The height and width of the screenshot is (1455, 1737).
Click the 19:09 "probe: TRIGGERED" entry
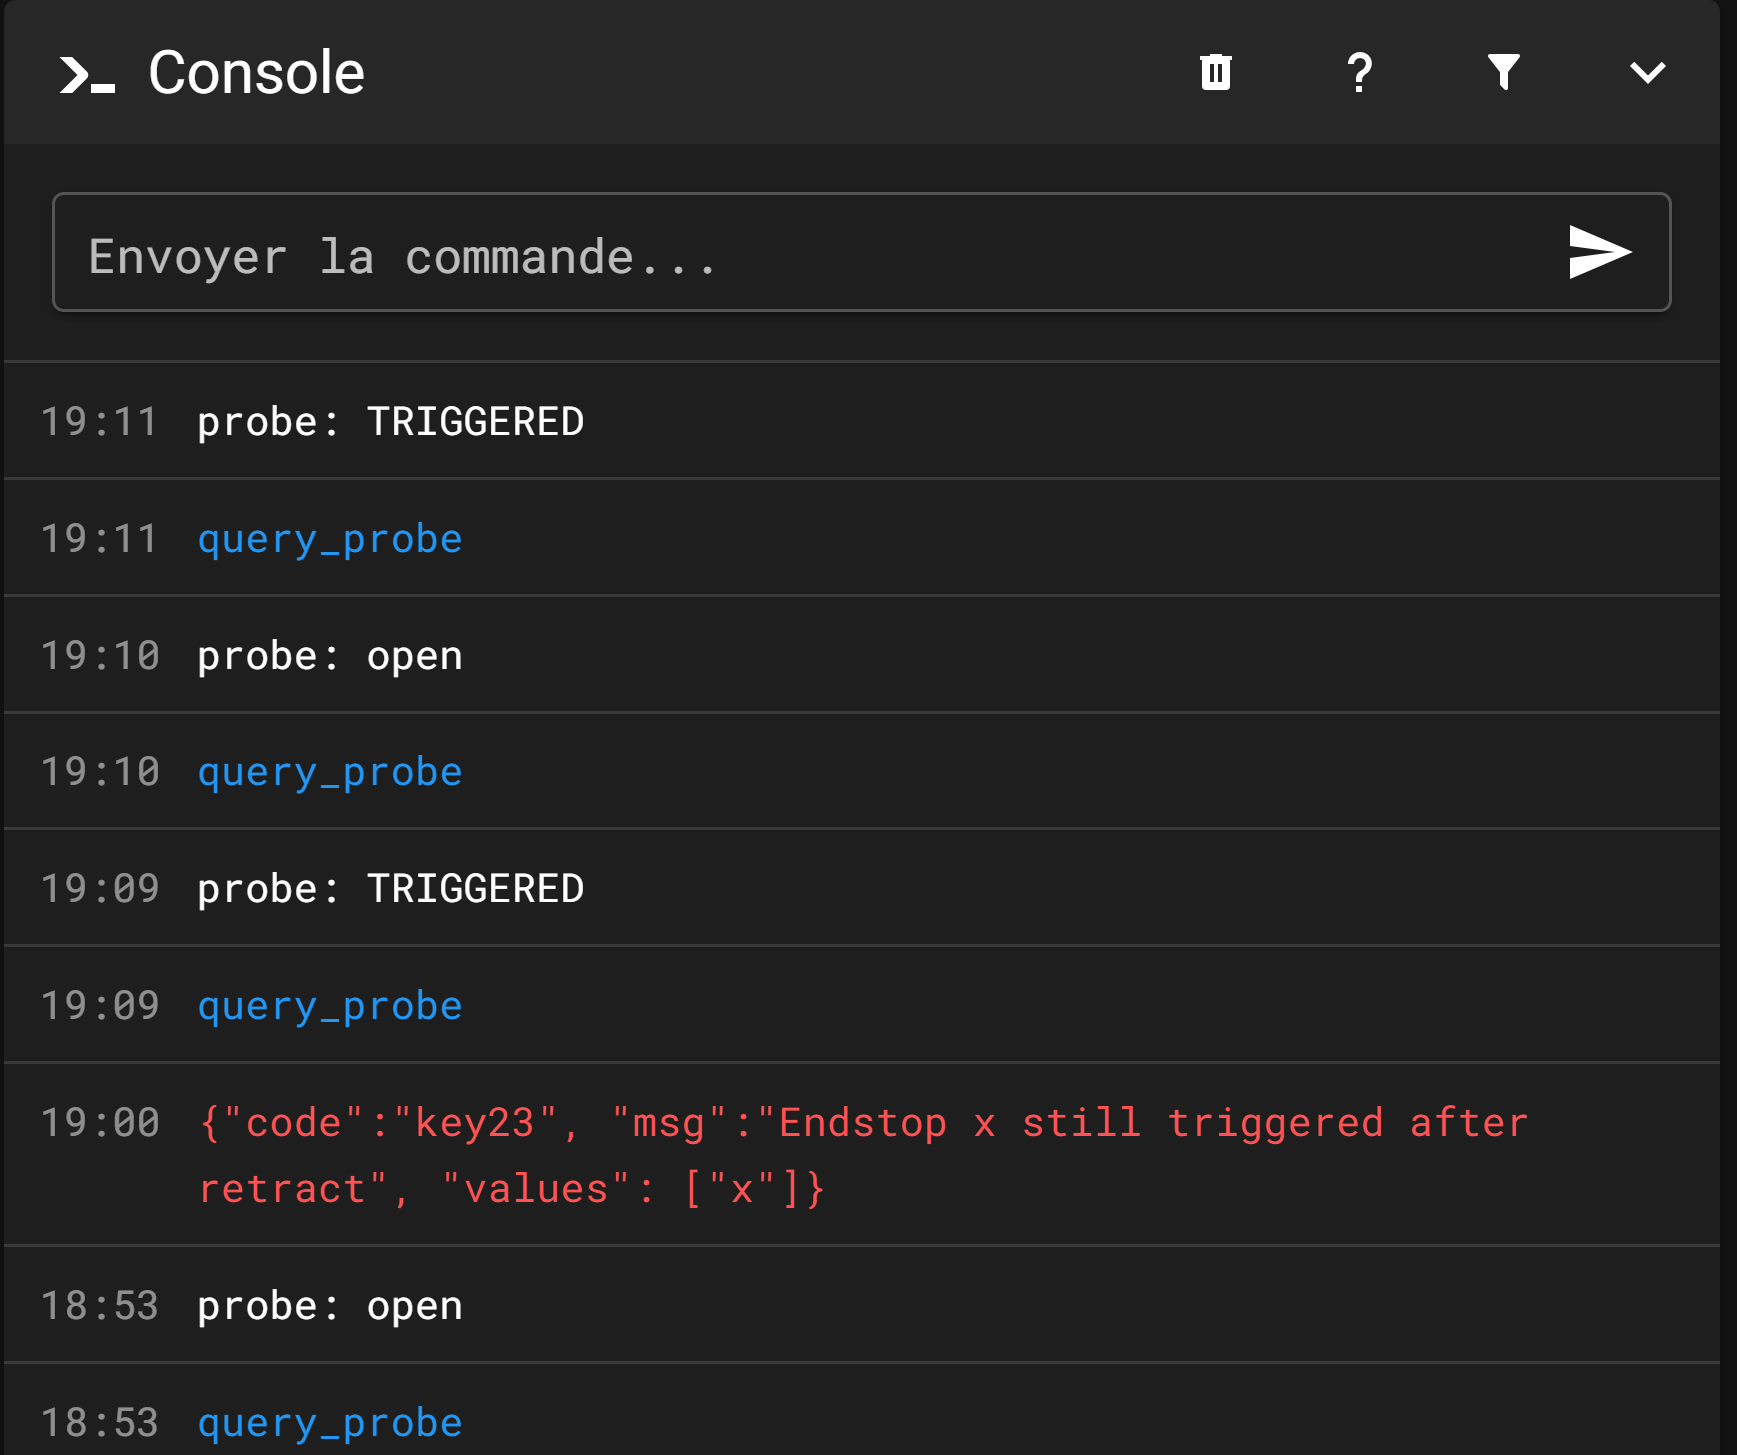pyautogui.click(x=390, y=889)
